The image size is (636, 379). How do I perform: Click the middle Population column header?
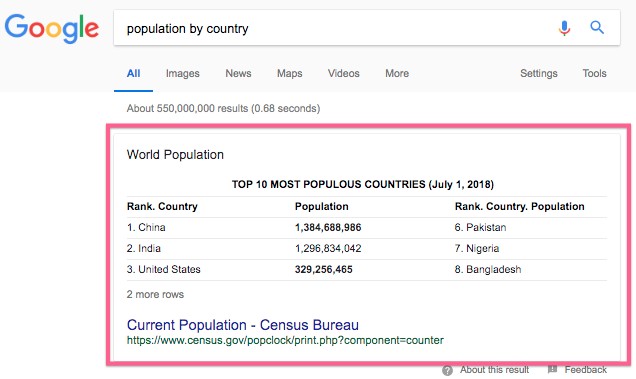click(322, 207)
